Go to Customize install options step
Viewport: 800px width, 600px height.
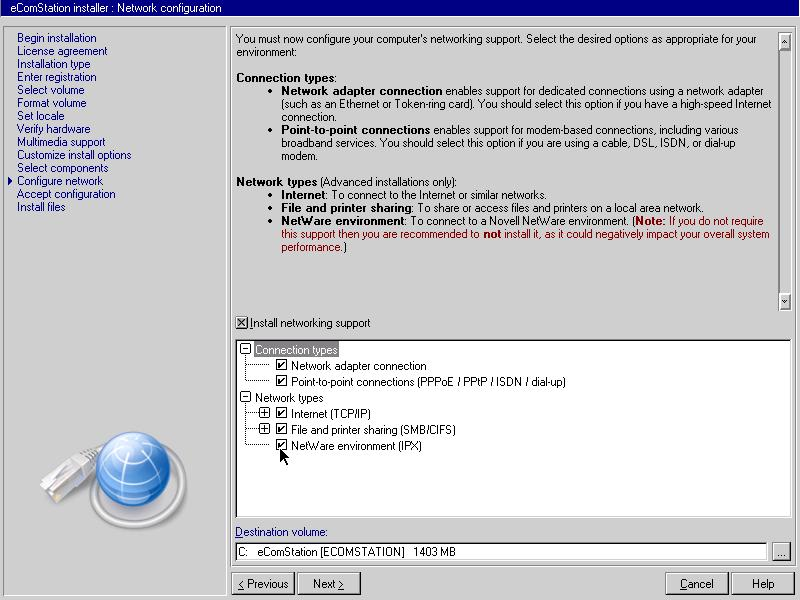click(x=74, y=155)
